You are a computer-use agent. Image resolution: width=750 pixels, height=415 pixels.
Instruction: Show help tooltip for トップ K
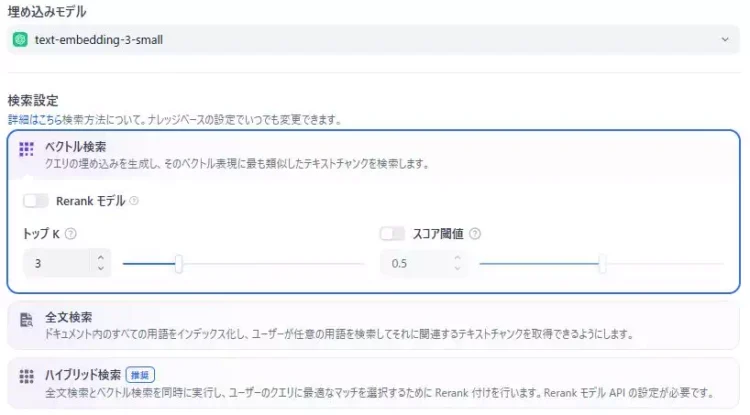coord(71,234)
